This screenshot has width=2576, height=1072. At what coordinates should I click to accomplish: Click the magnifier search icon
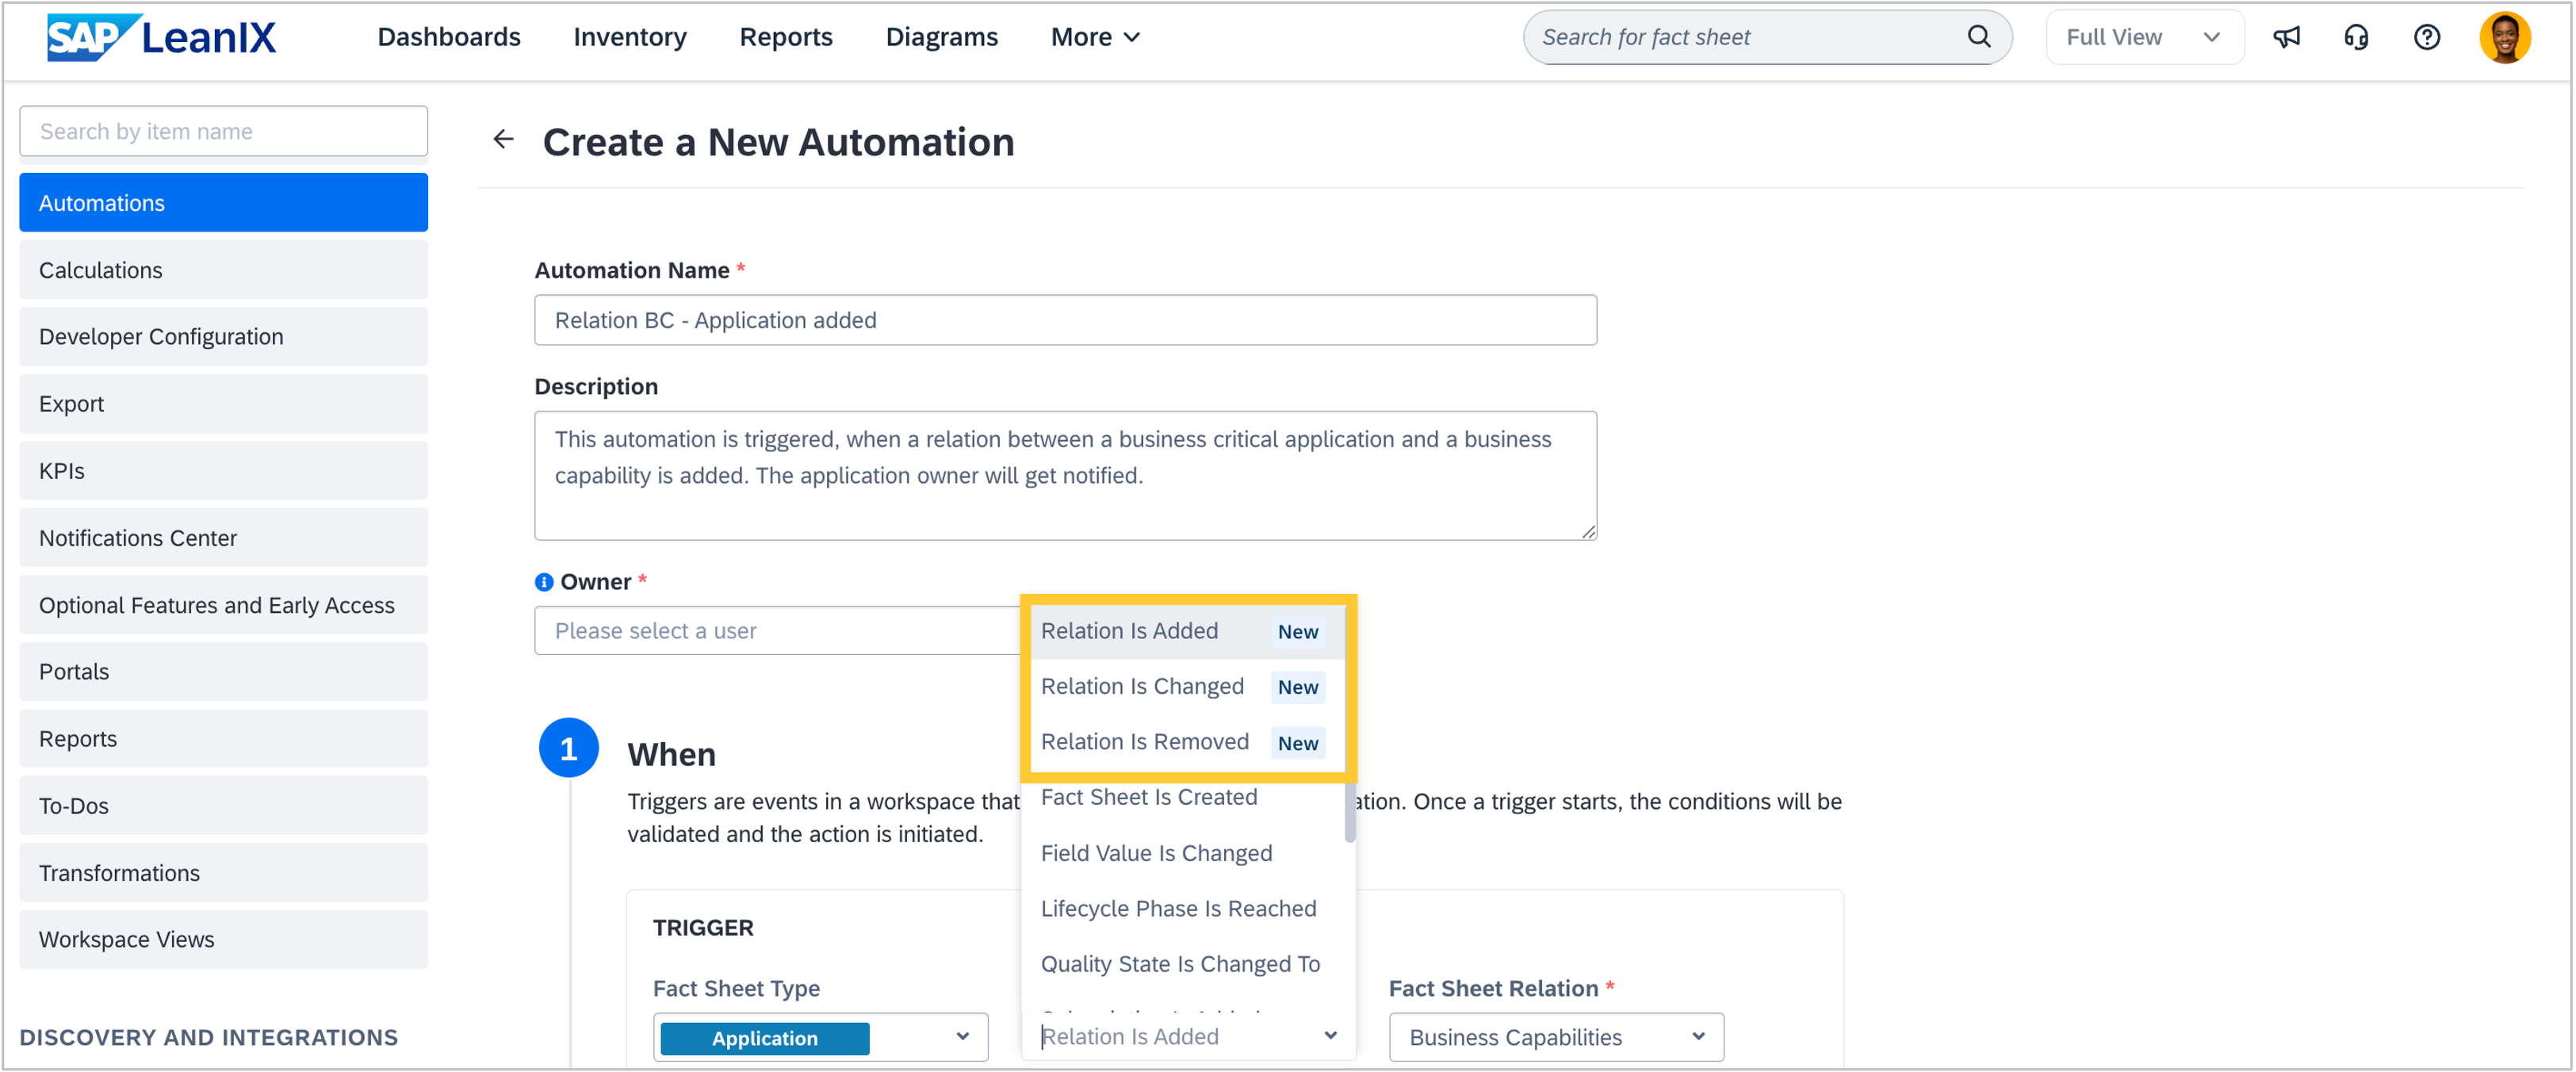coord(1977,37)
